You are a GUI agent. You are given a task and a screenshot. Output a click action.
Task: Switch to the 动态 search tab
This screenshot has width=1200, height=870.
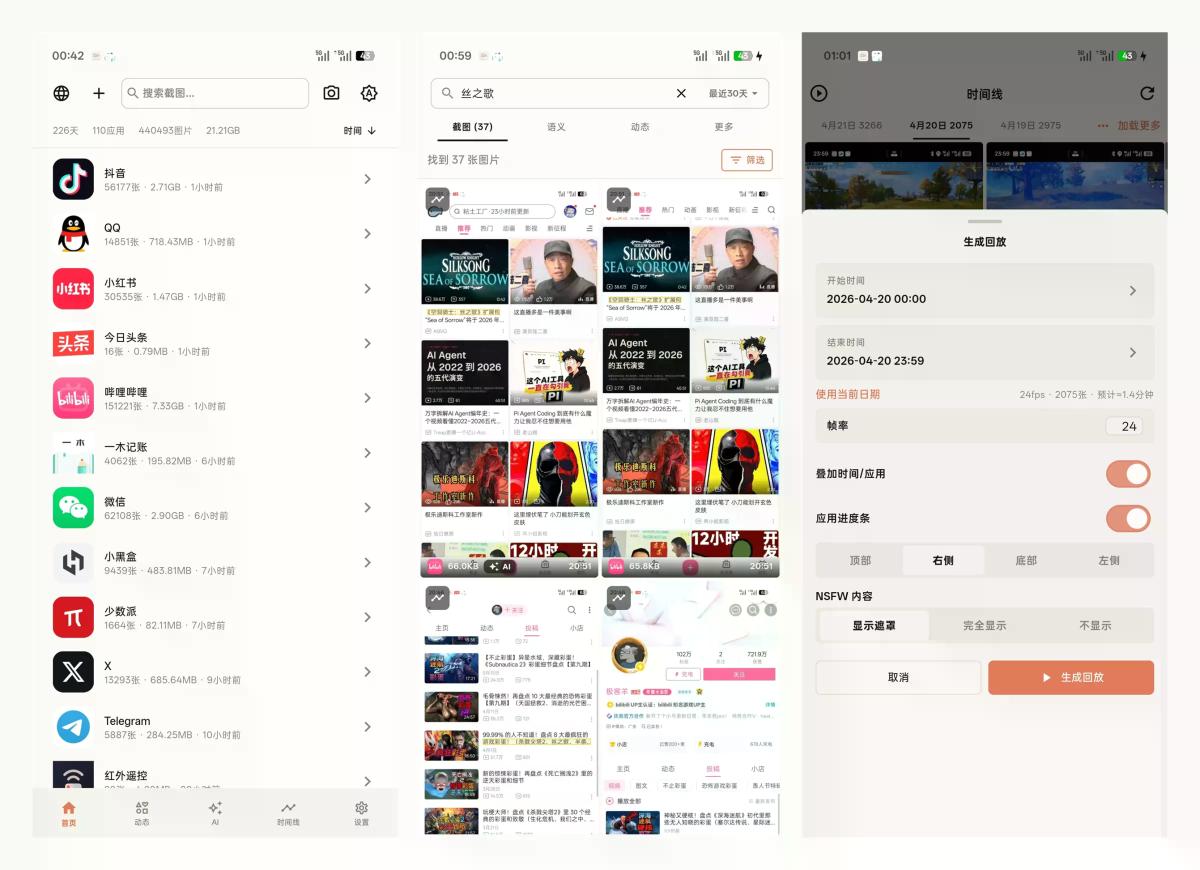[640, 127]
